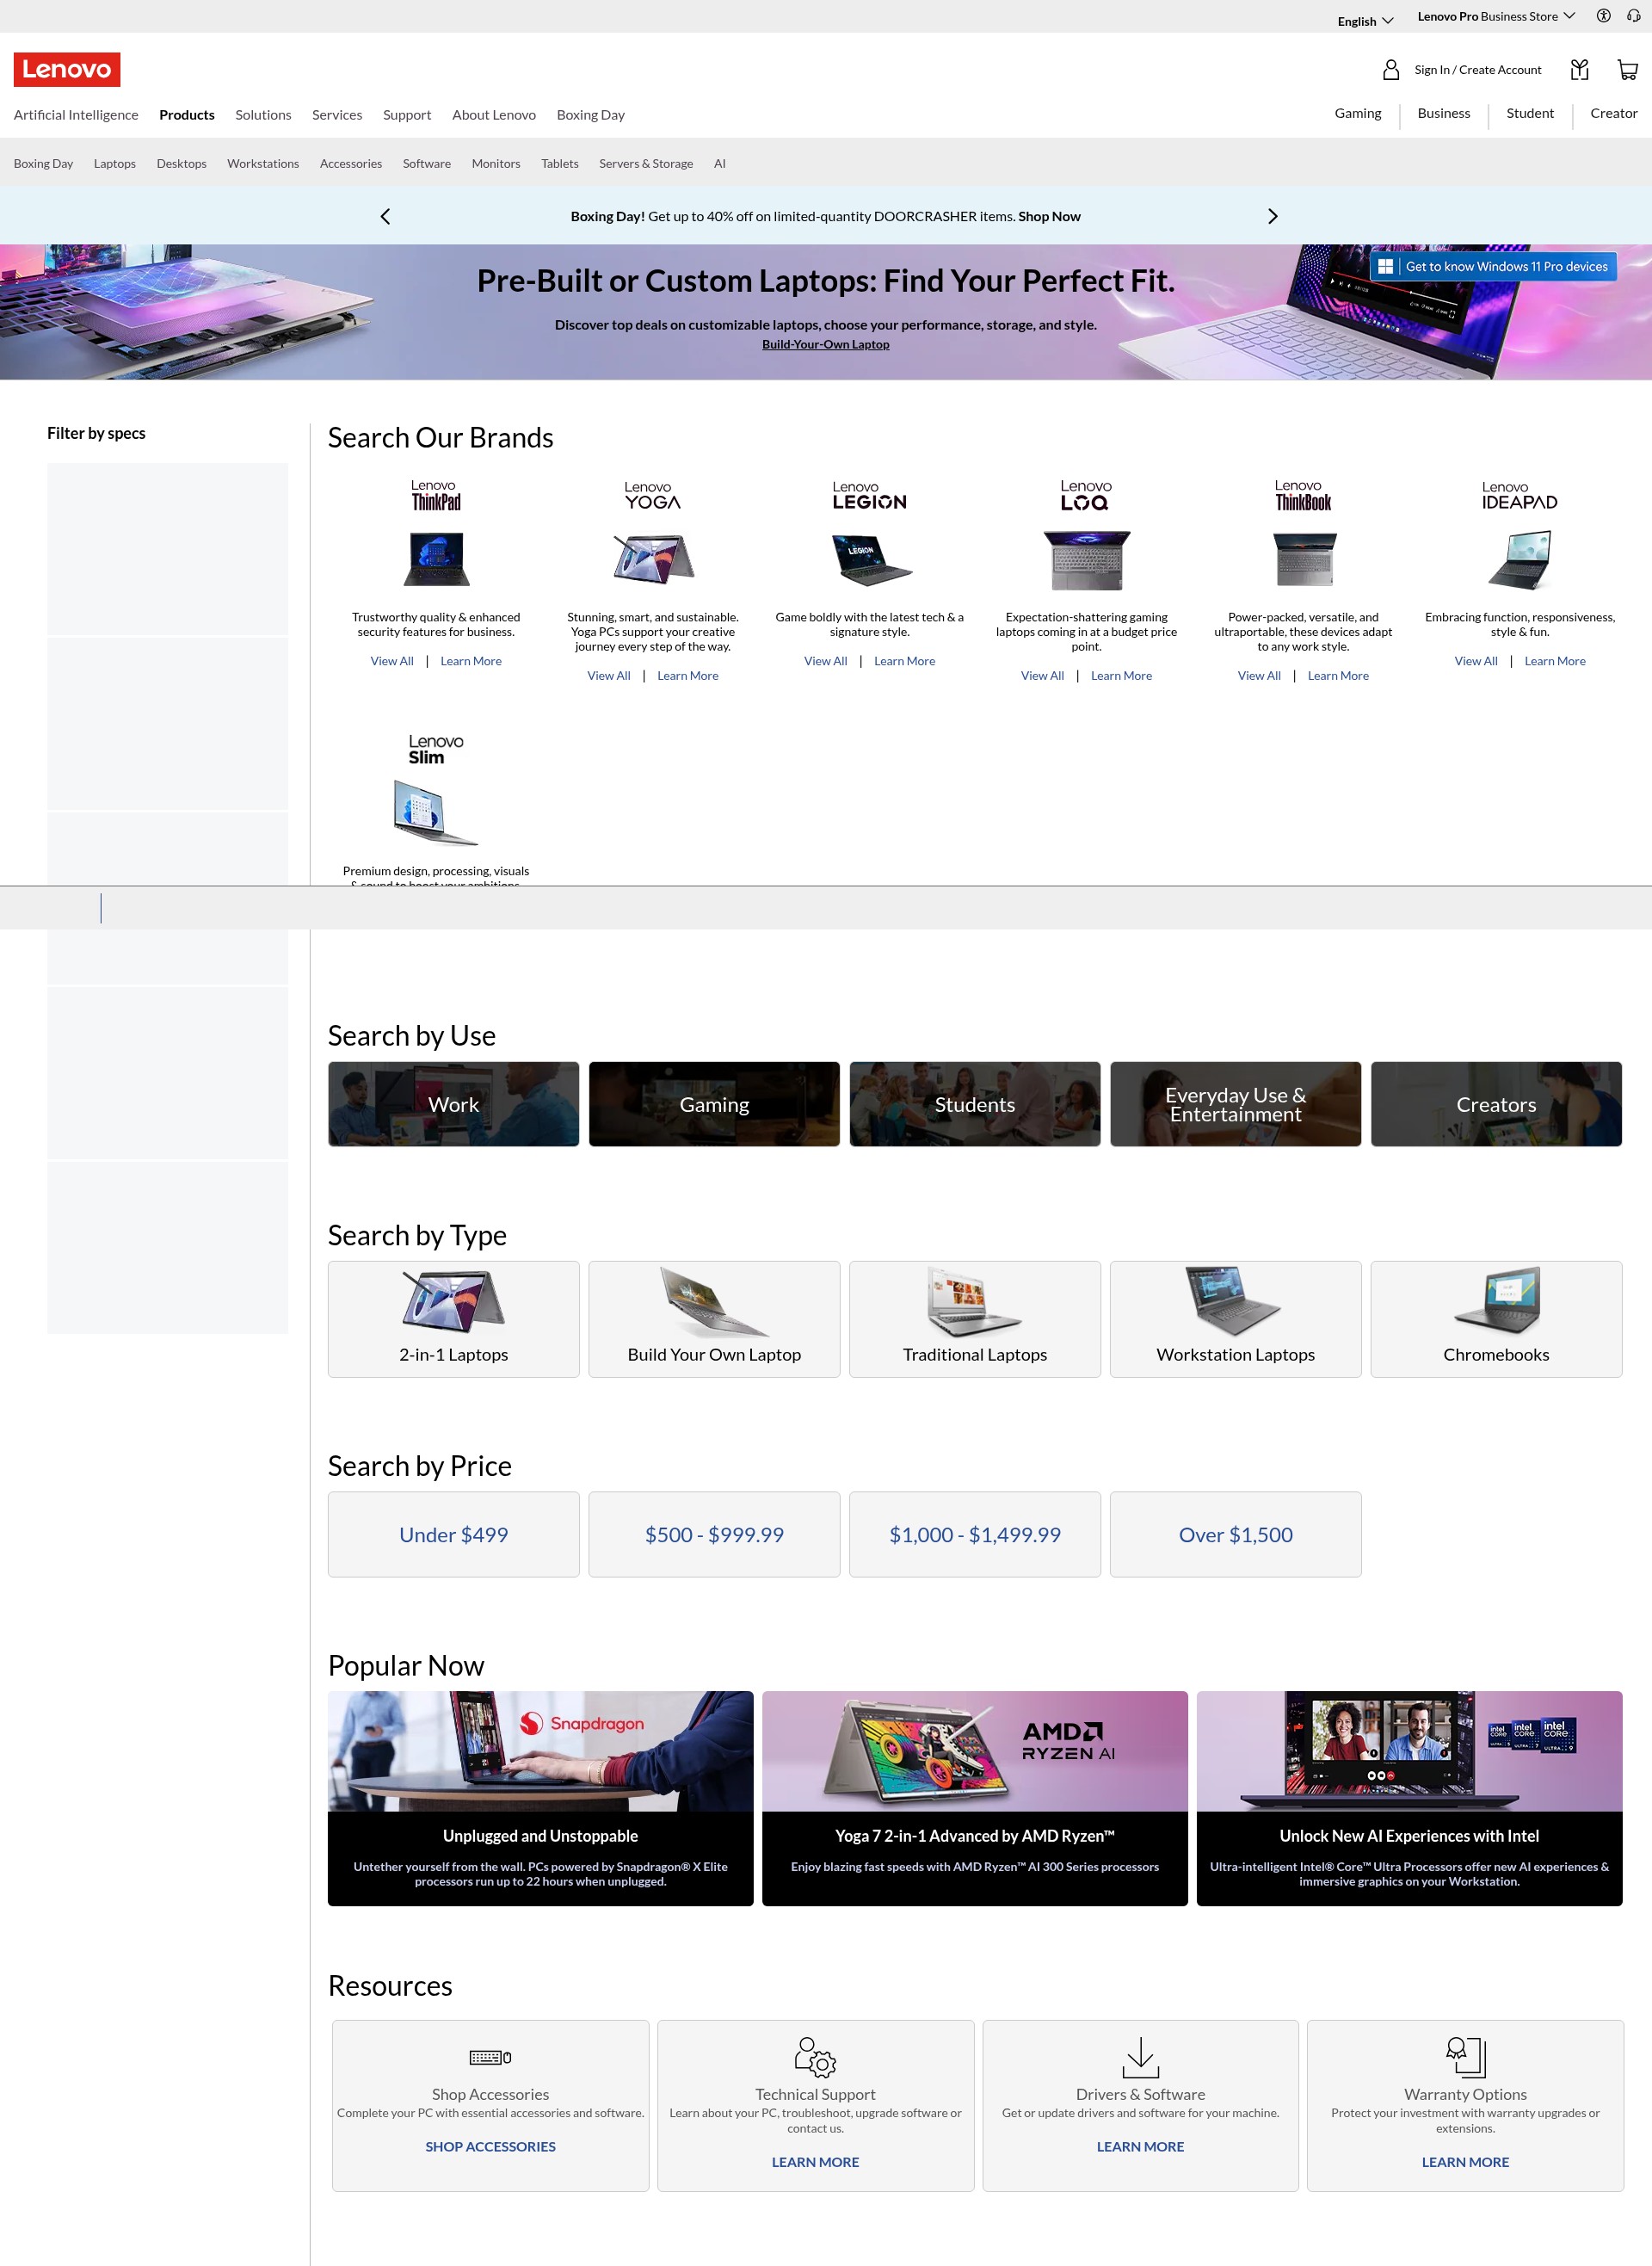Select the Chromebooks type card
This screenshot has height=2266, width=1652.
[1496, 1319]
